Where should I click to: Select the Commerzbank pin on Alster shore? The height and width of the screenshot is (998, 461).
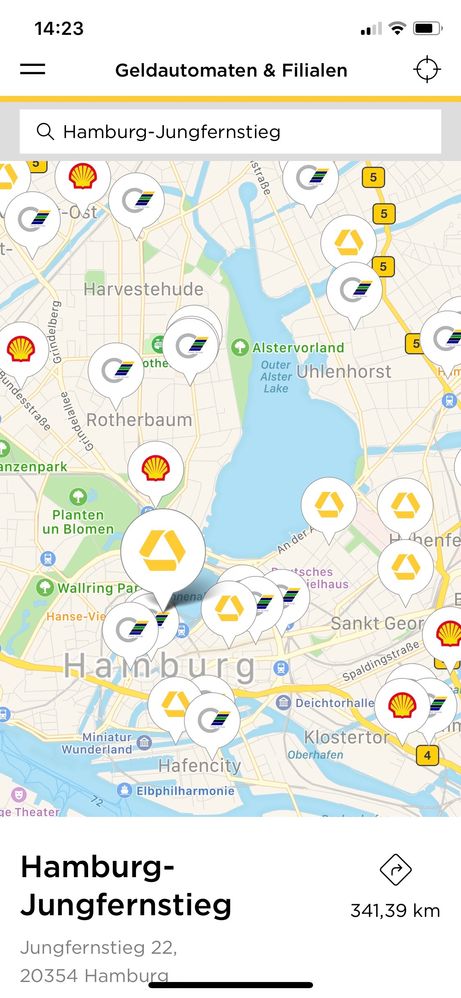tap(329, 505)
